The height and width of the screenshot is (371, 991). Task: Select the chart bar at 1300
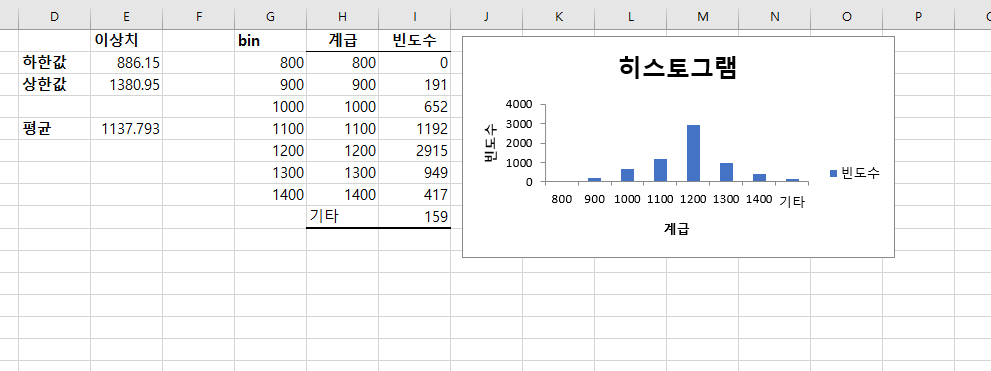coord(726,173)
